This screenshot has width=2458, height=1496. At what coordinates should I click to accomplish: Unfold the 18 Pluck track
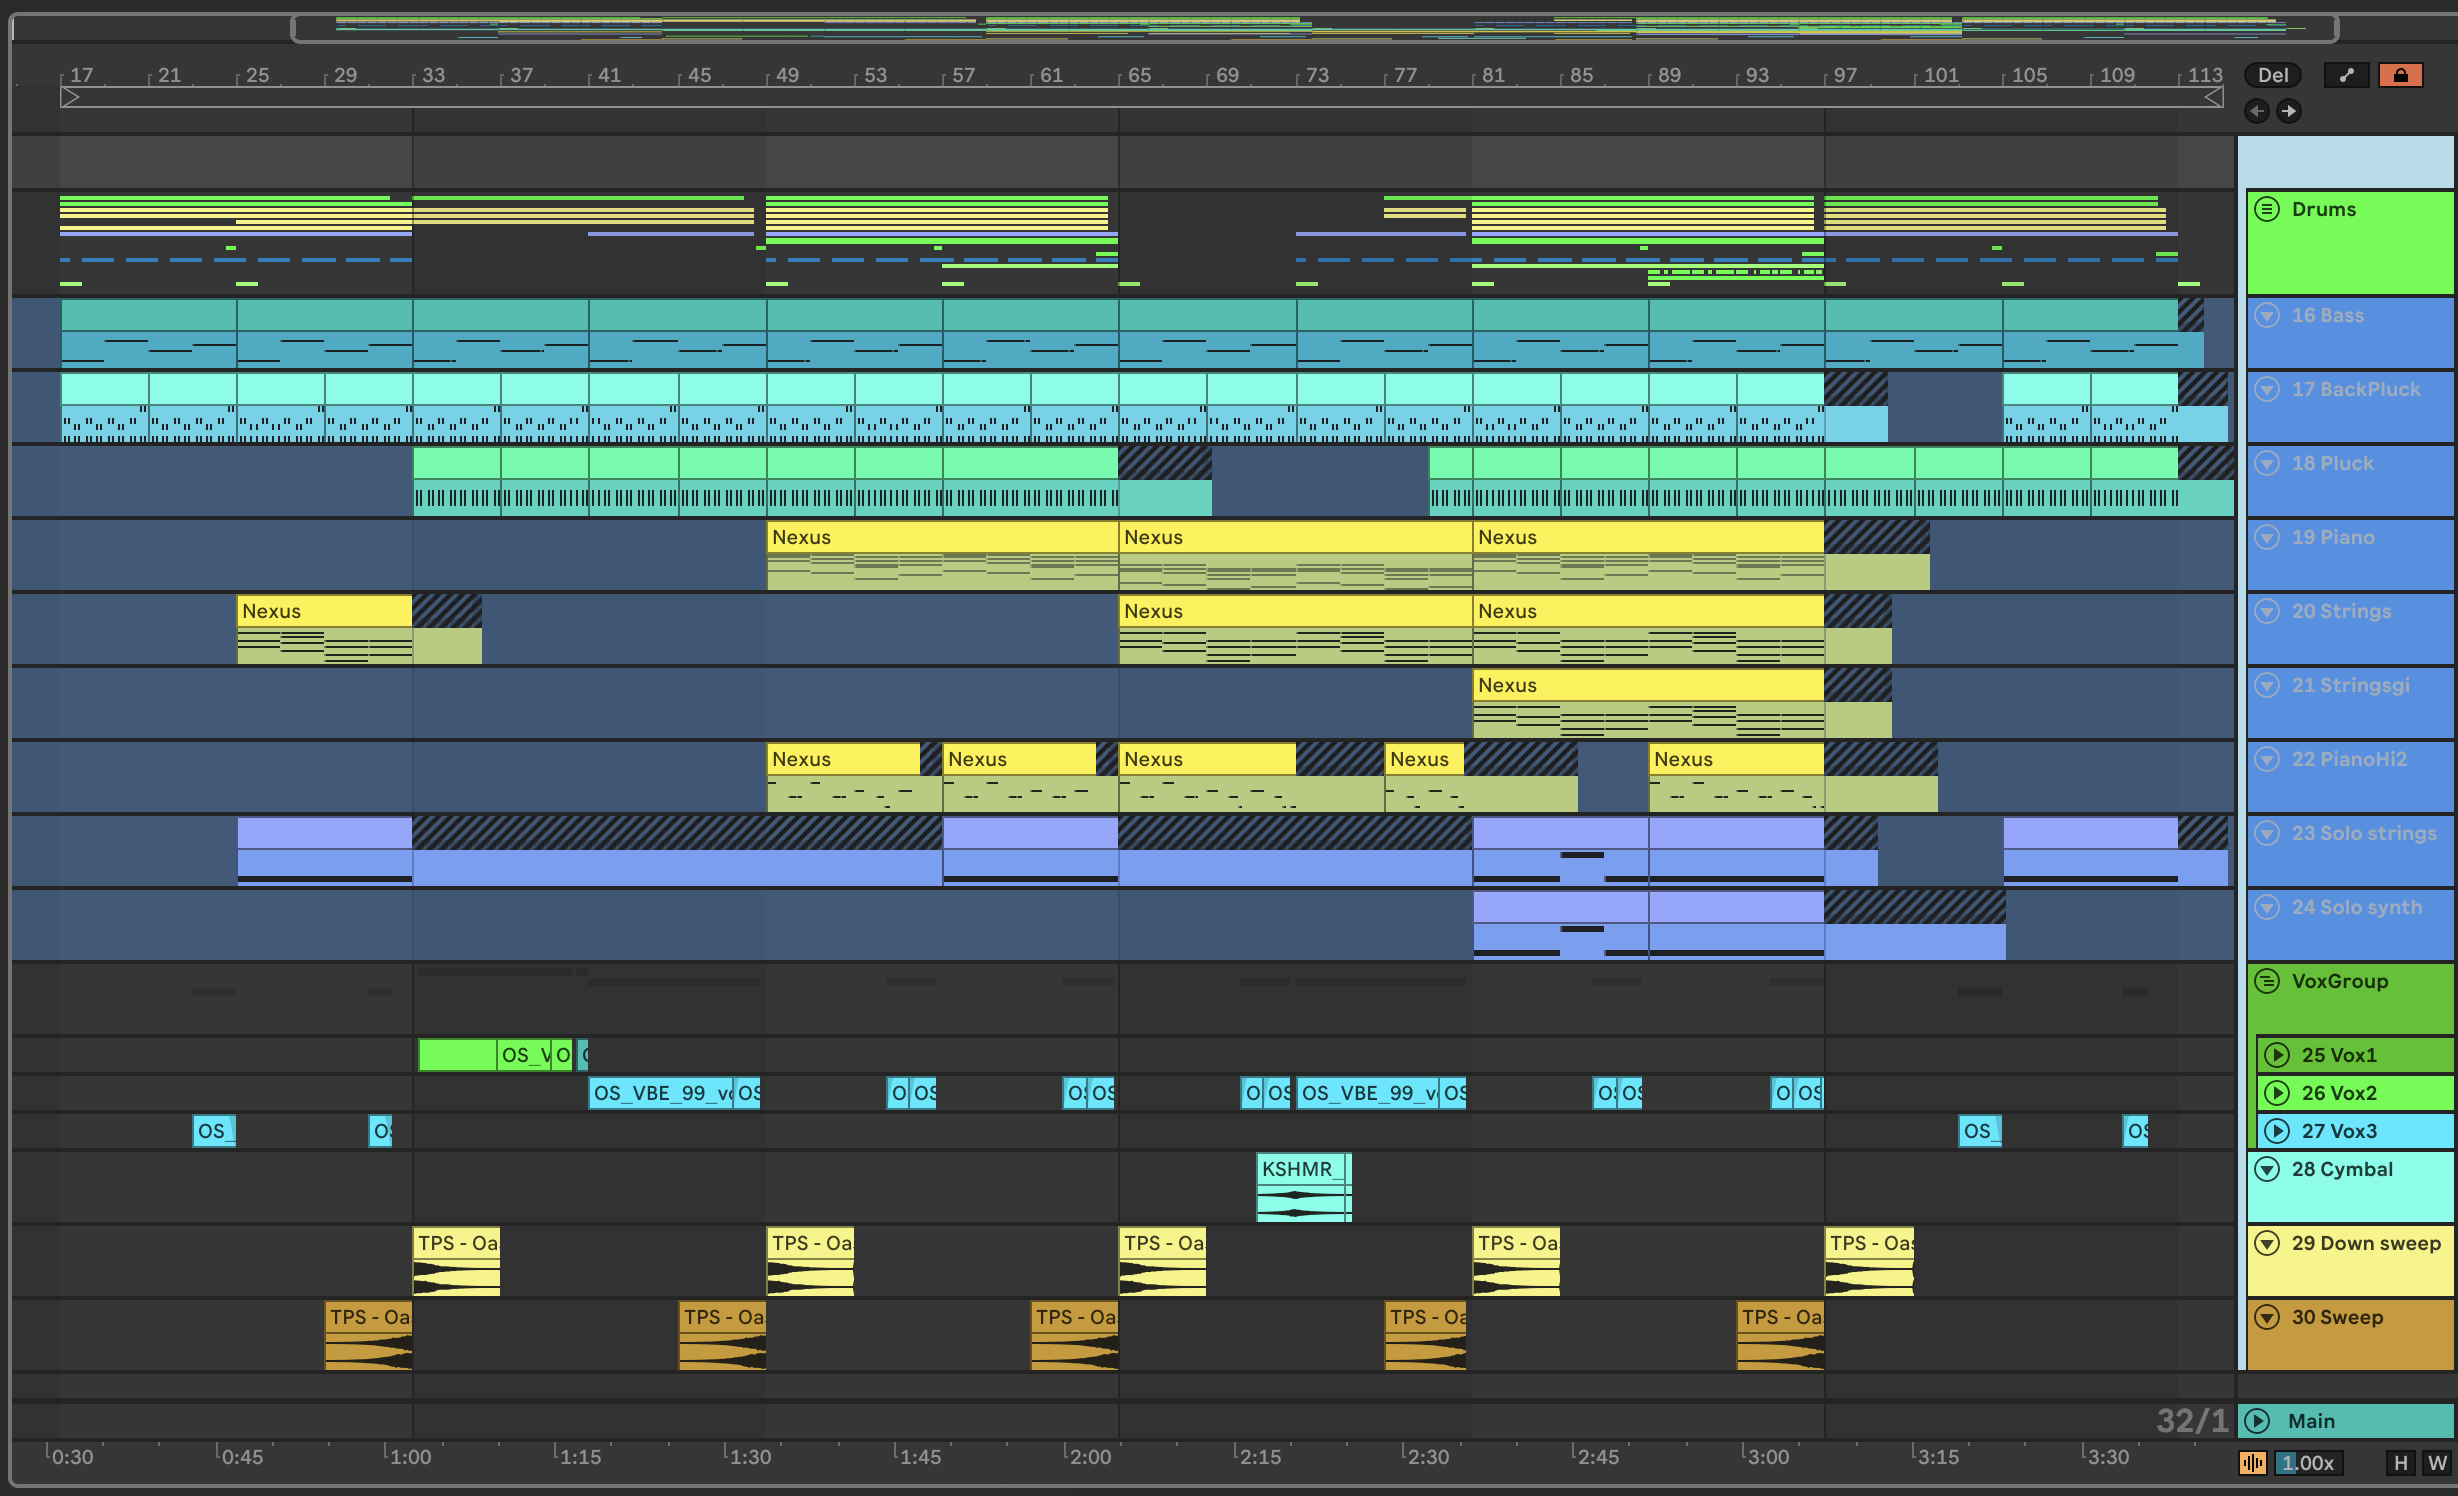(x=2267, y=463)
